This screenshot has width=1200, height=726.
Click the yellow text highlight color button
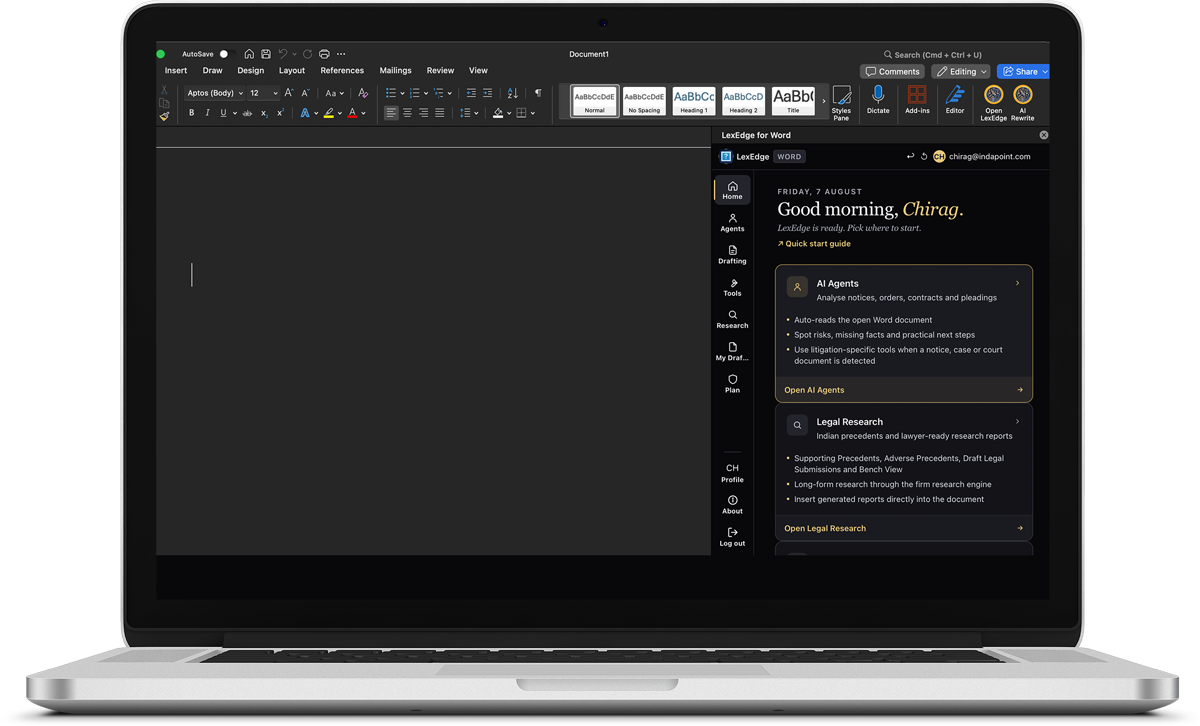click(x=328, y=113)
